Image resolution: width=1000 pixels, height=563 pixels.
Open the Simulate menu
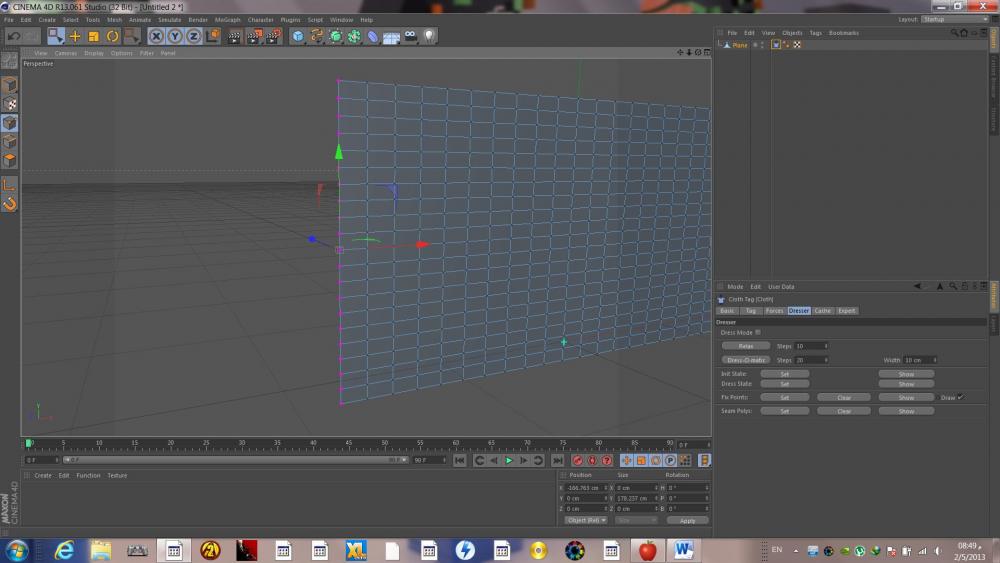coord(169,19)
